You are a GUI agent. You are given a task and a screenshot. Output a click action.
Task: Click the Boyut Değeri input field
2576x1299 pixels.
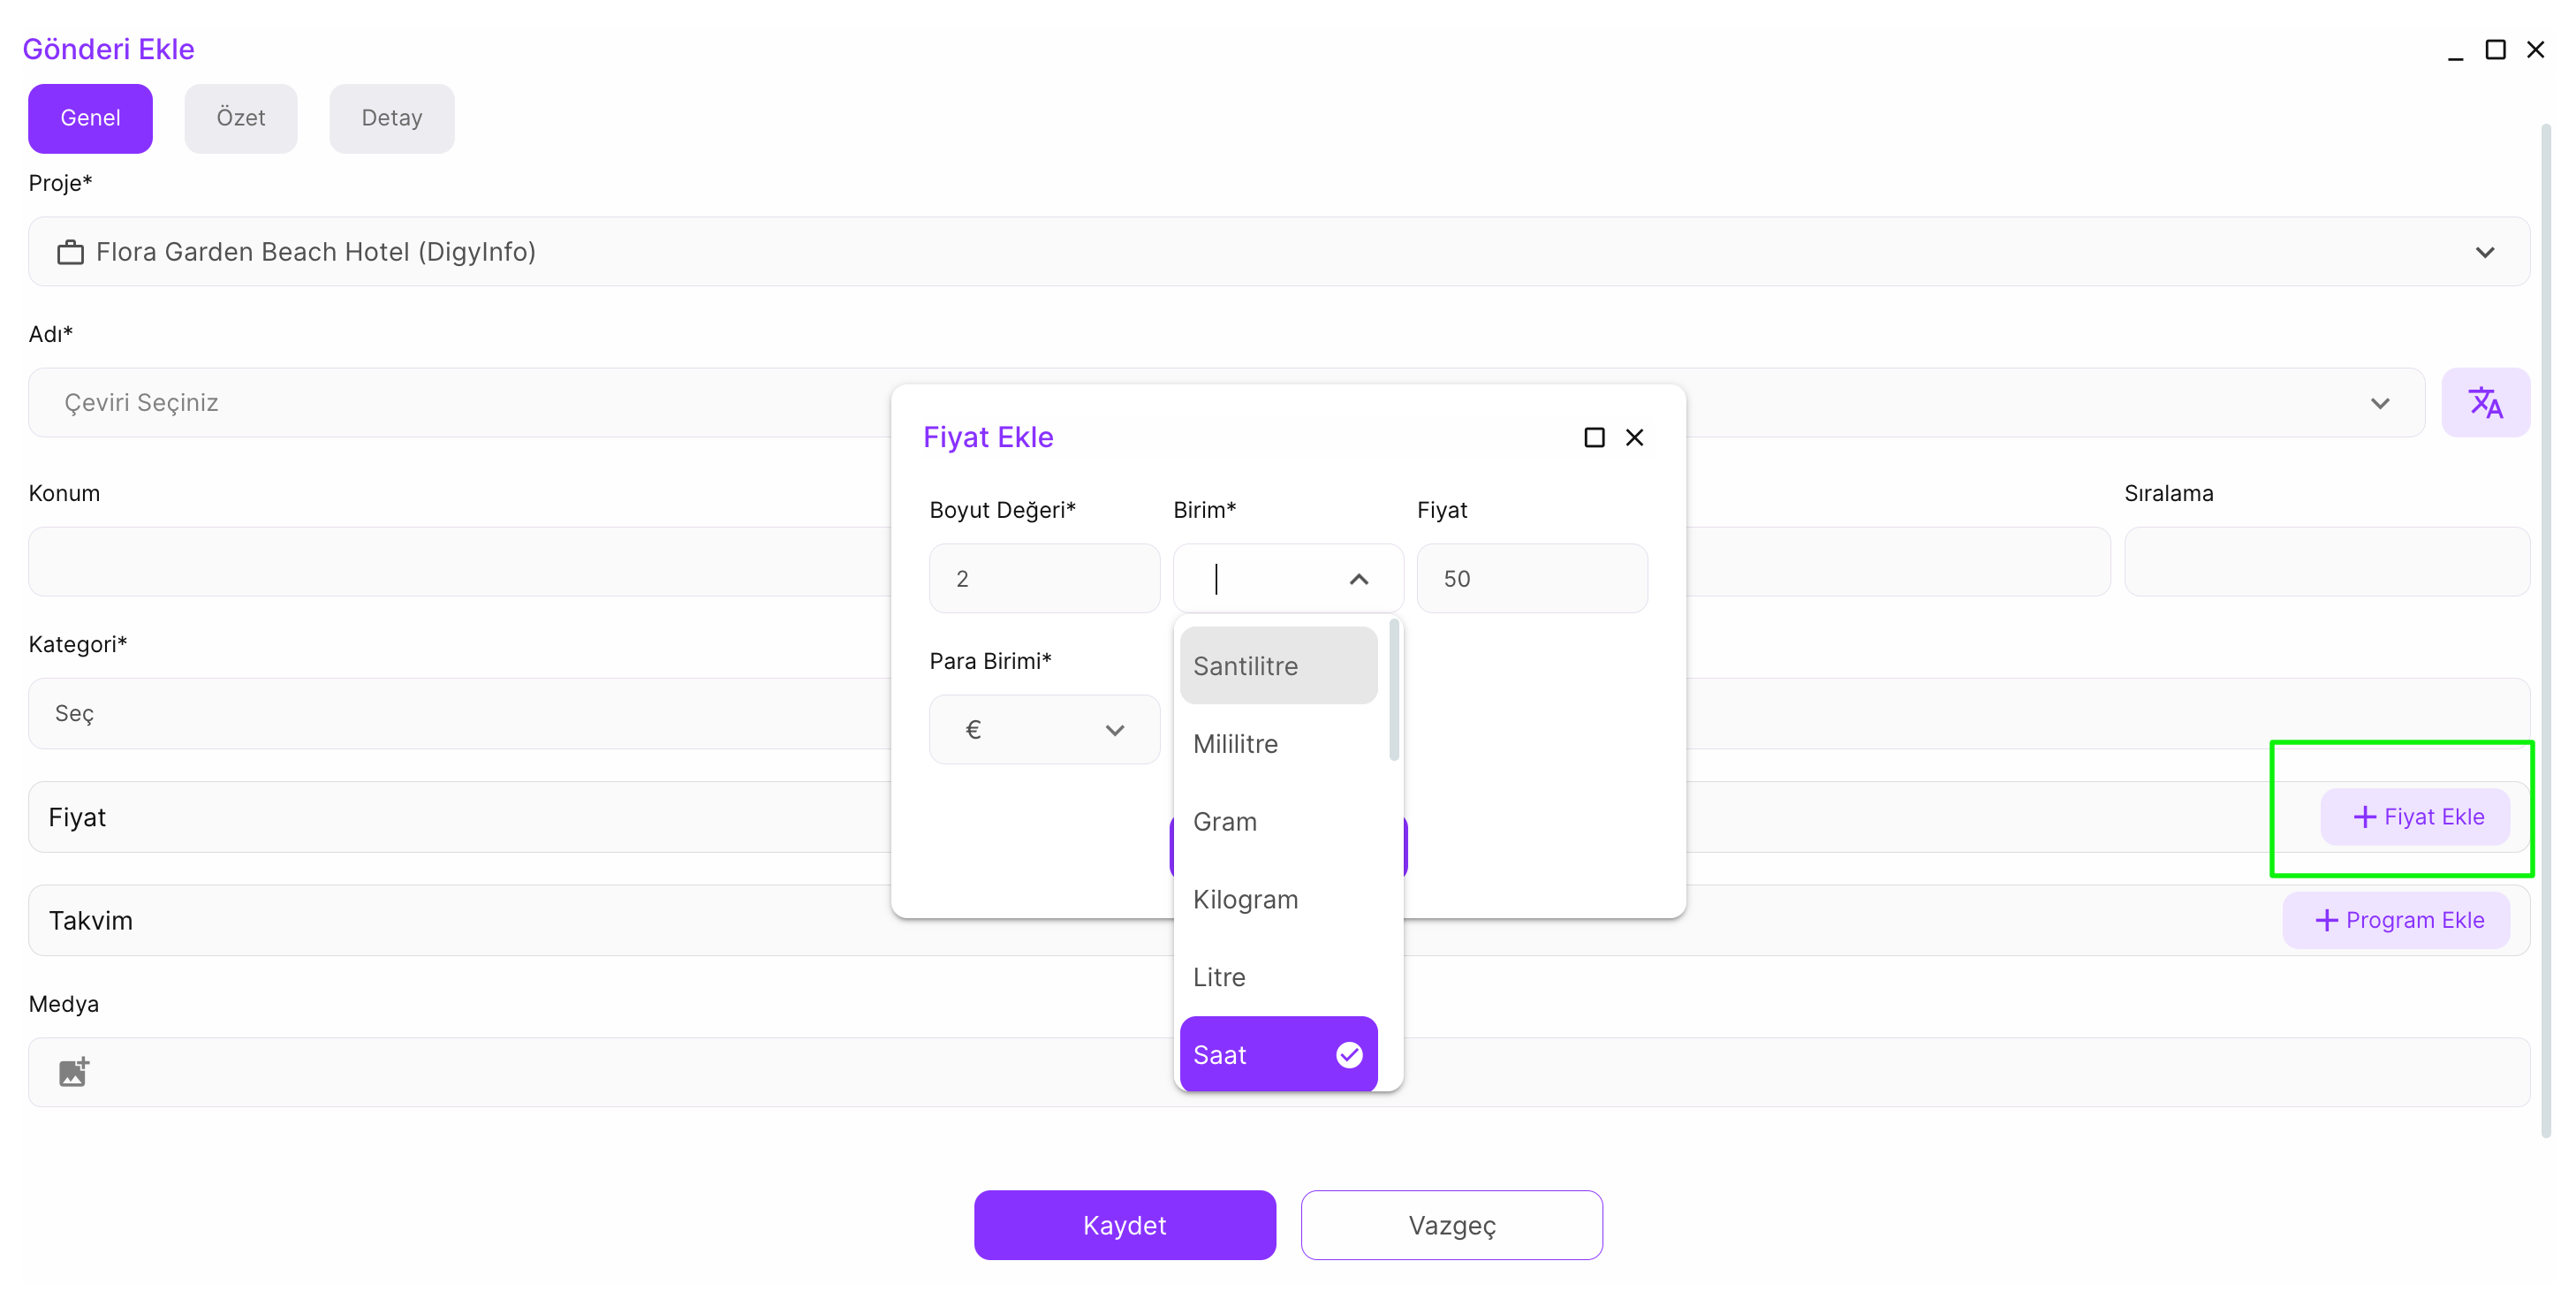coord(1043,578)
